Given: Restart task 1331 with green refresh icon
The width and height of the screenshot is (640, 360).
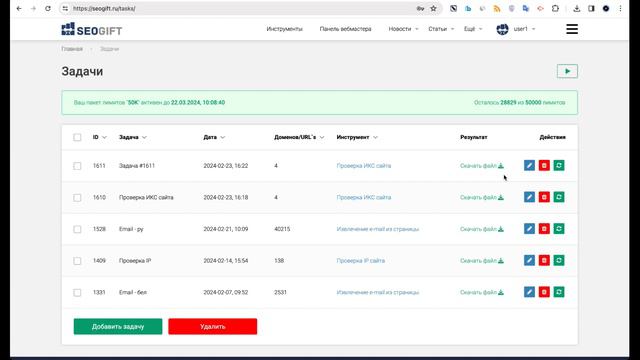Looking at the screenshot, I should [x=559, y=292].
